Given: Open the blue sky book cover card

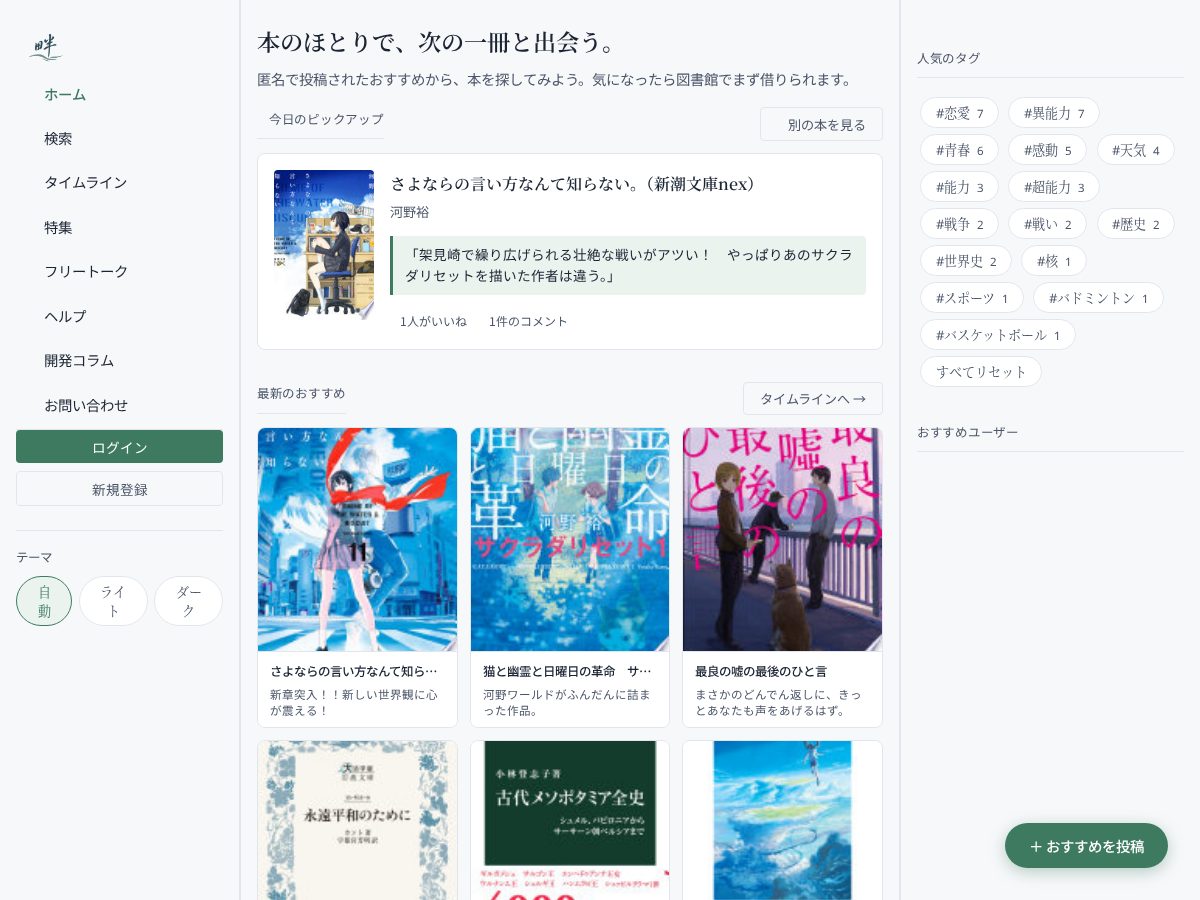Looking at the screenshot, I should (782, 820).
